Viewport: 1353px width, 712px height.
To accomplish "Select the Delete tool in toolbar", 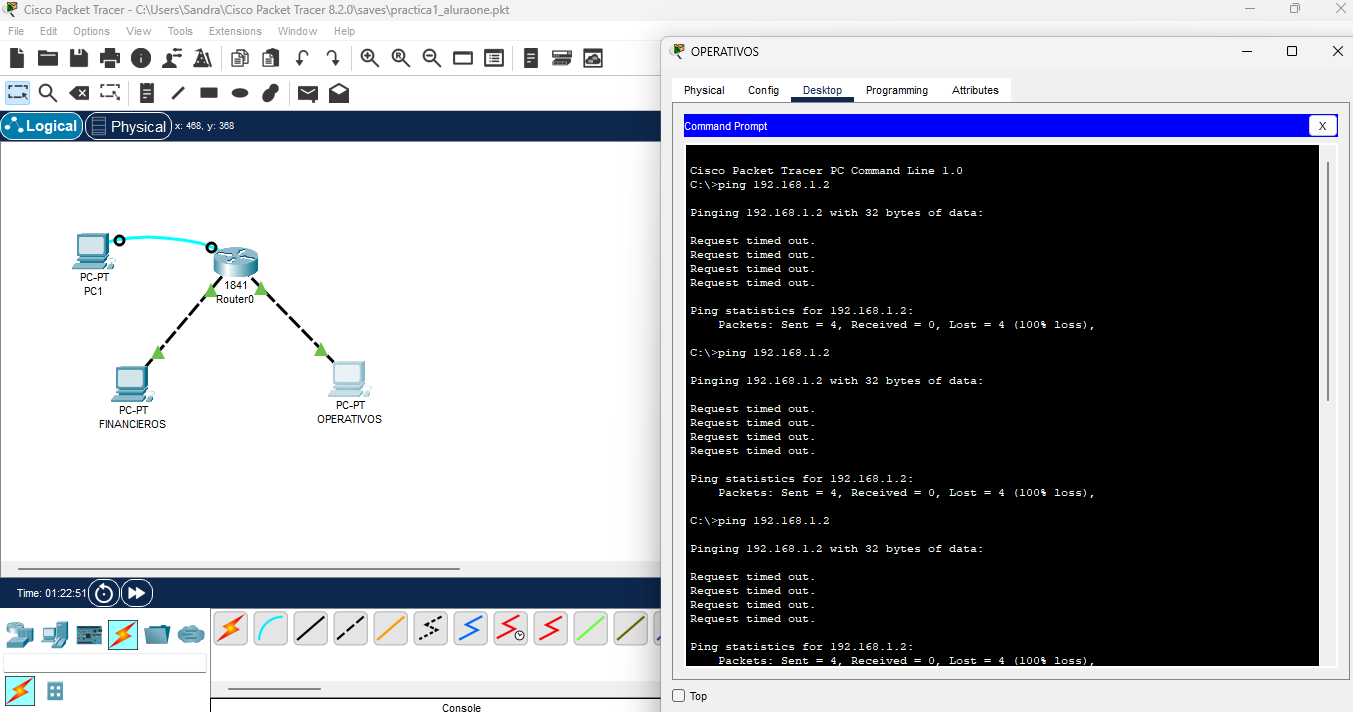I will tap(79, 93).
